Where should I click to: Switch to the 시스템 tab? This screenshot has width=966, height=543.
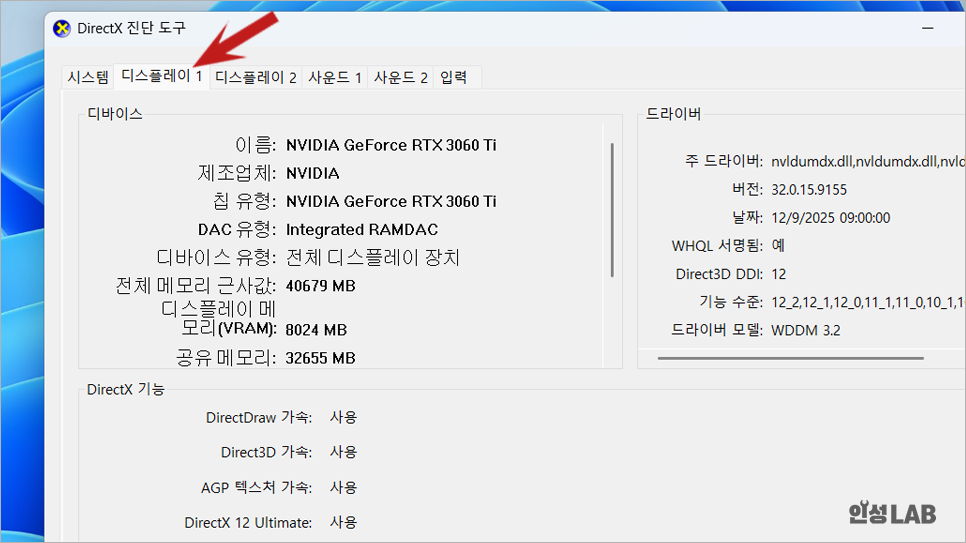pyautogui.click(x=88, y=78)
